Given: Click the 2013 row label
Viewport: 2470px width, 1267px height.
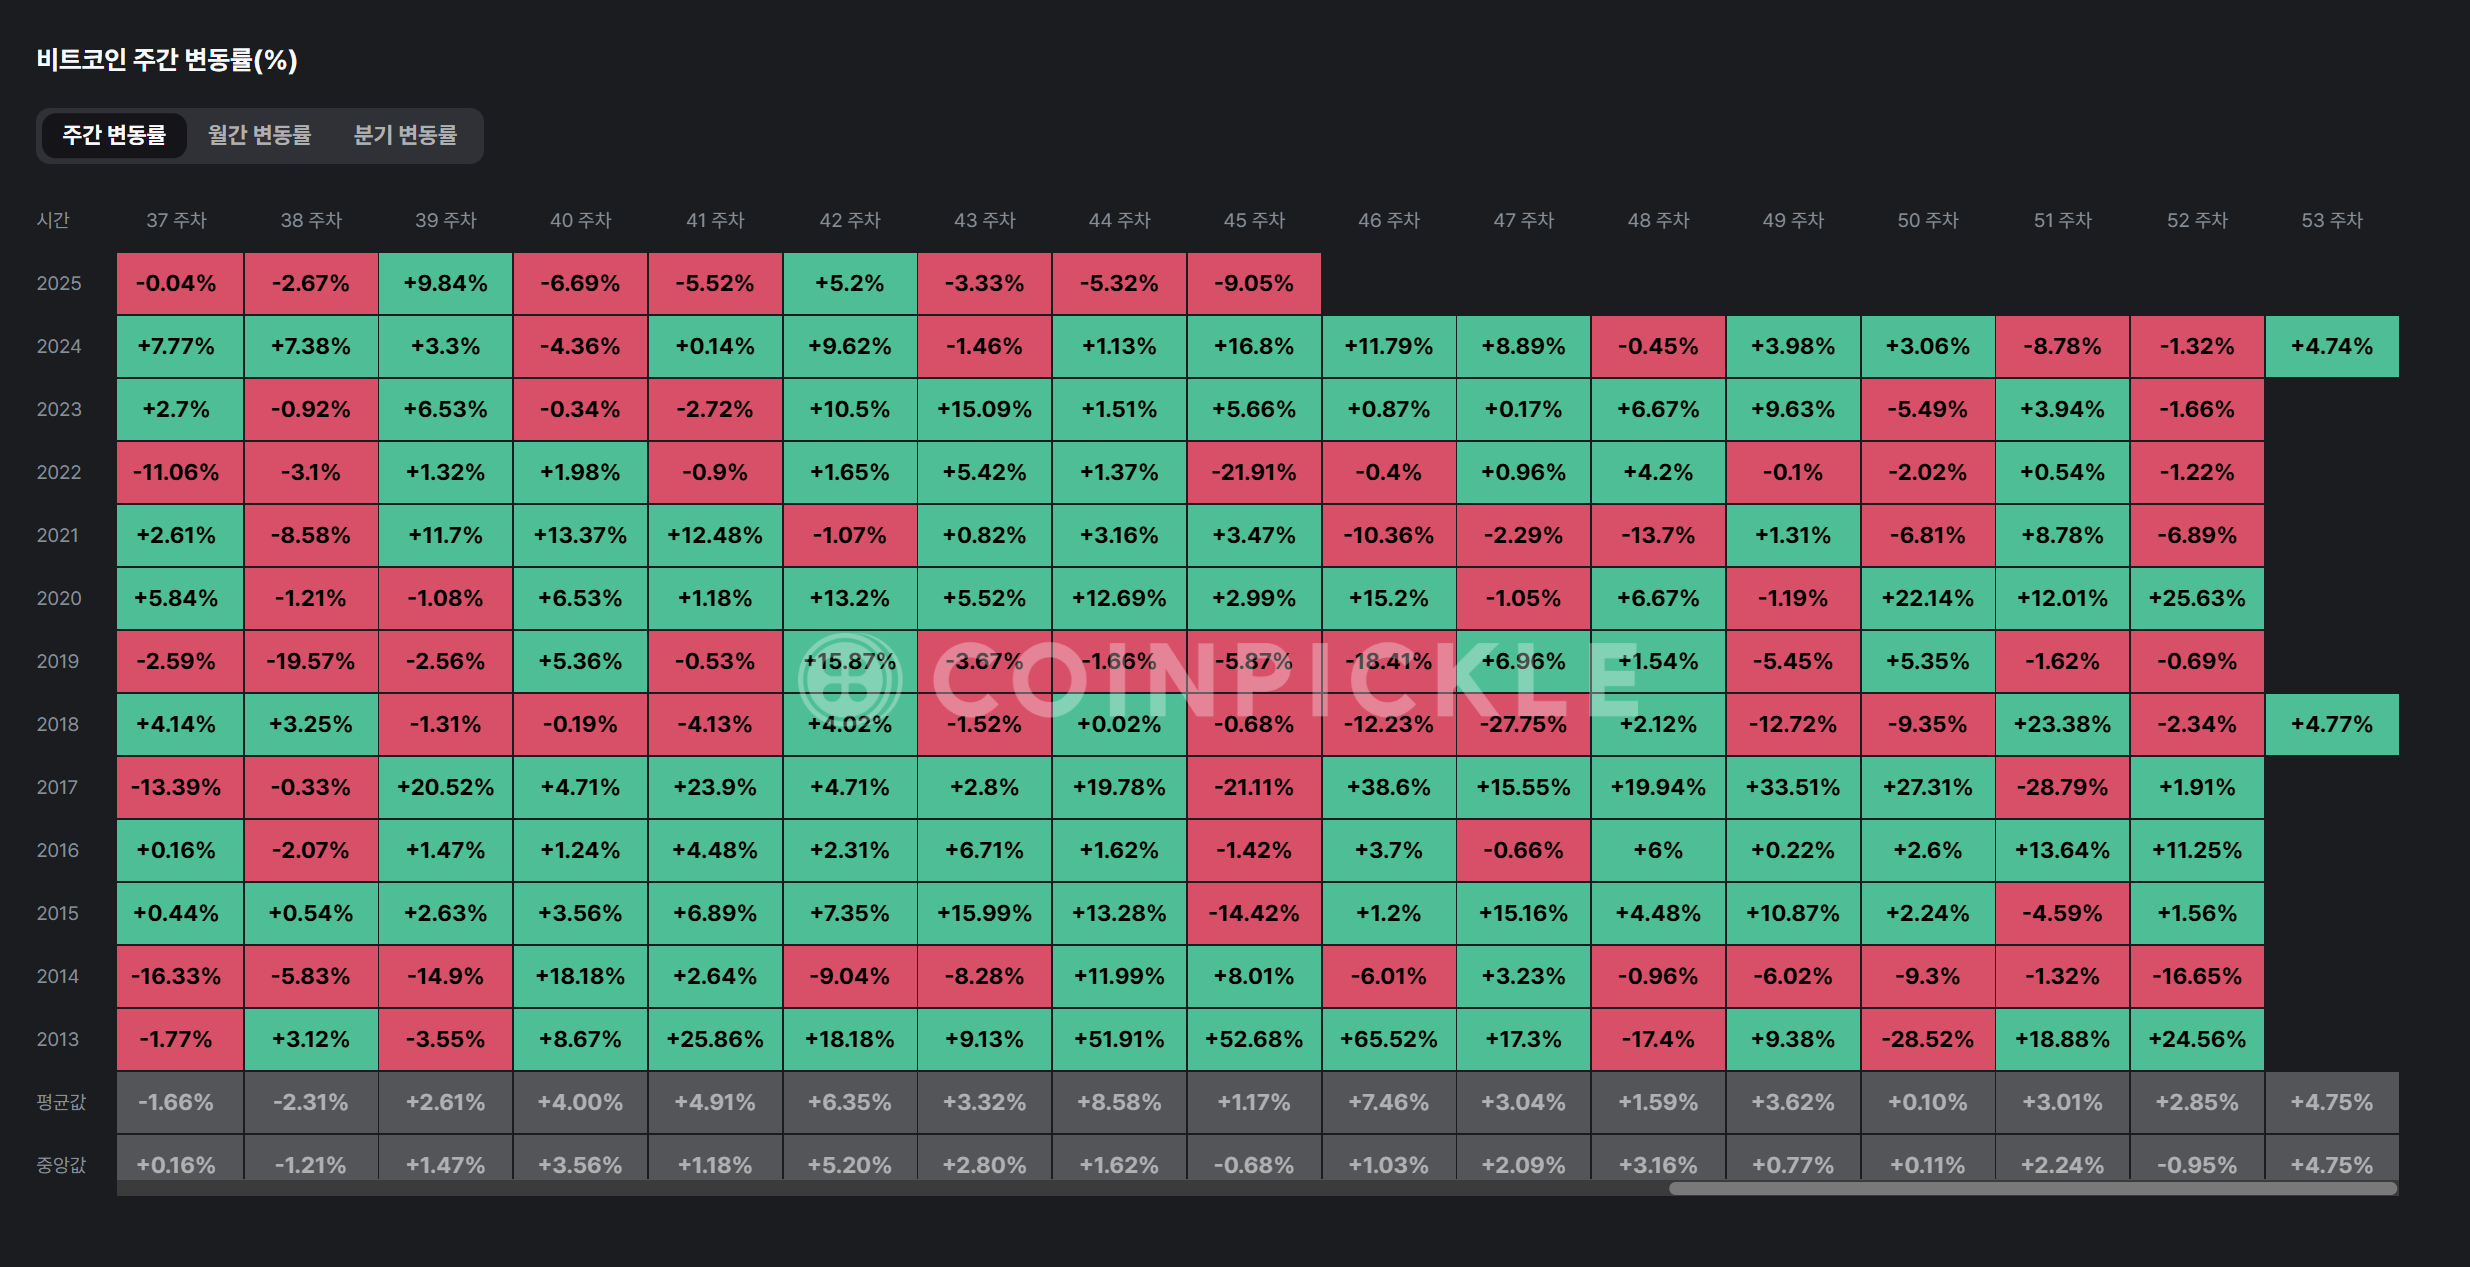Looking at the screenshot, I should [58, 1039].
